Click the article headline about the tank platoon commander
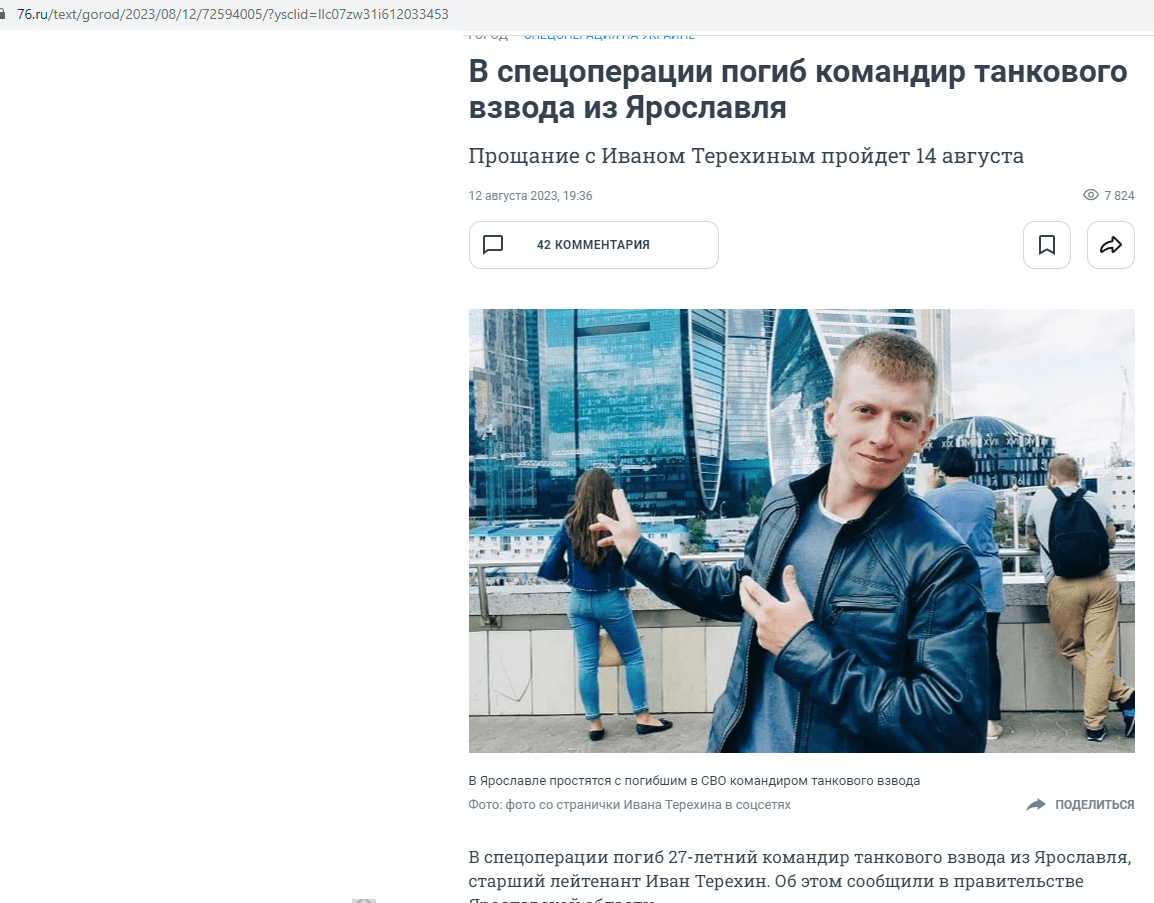The height and width of the screenshot is (903, 1154). click(798, 89)
